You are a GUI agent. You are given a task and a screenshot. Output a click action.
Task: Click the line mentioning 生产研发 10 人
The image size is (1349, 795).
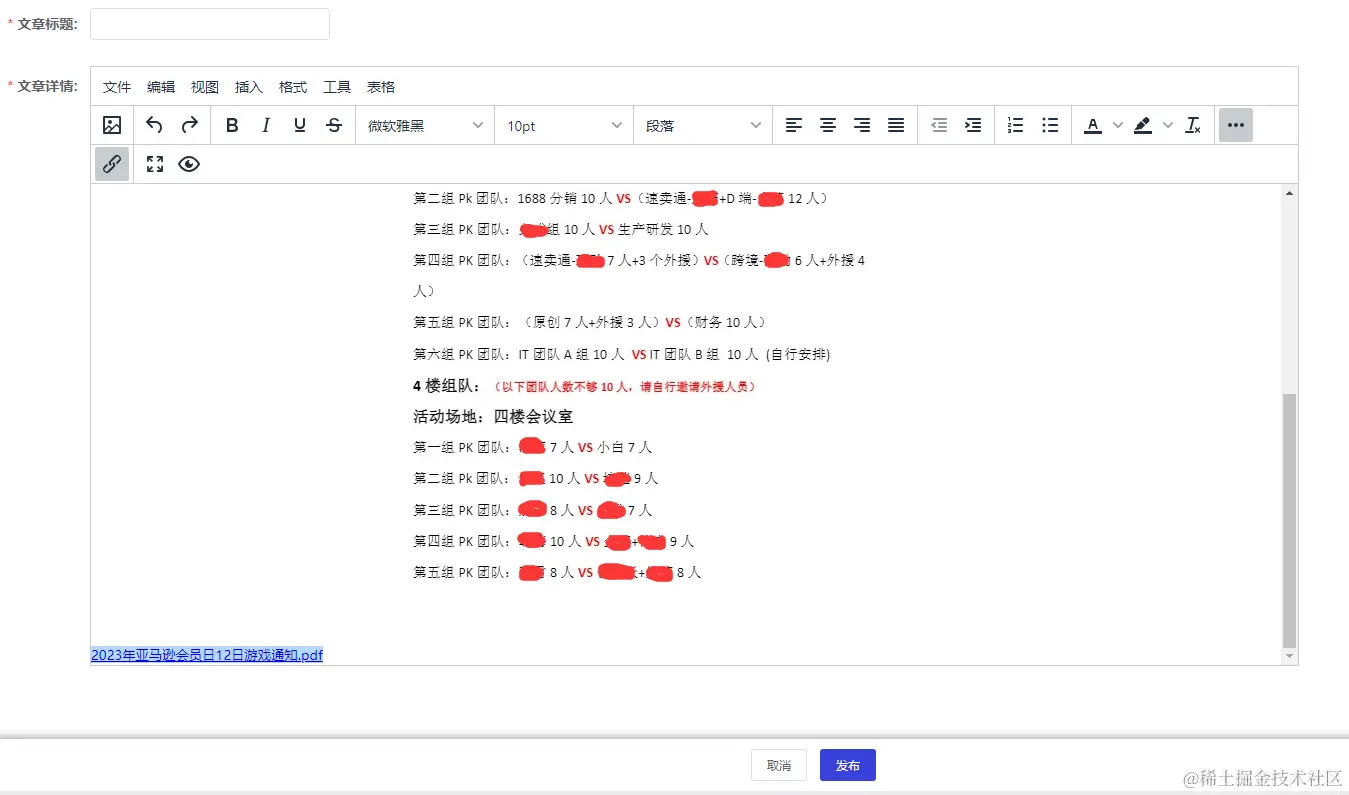(x=561, y=229)
